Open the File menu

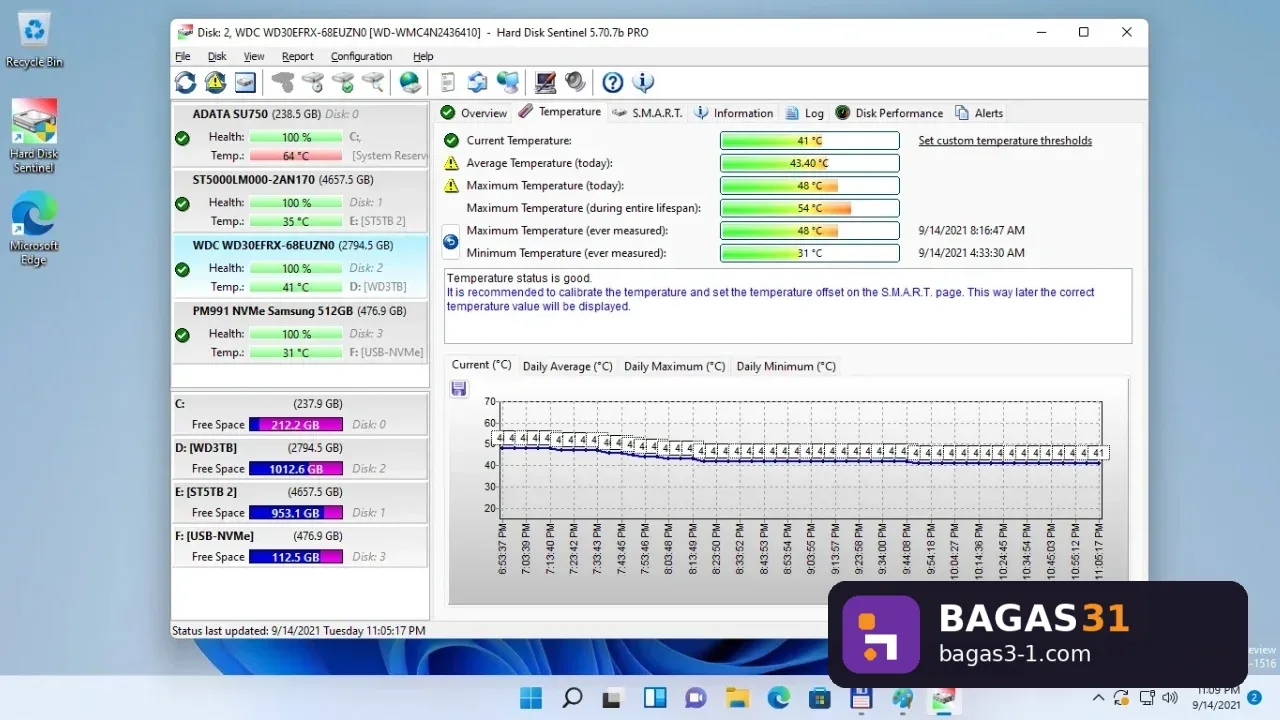[183, 56]
